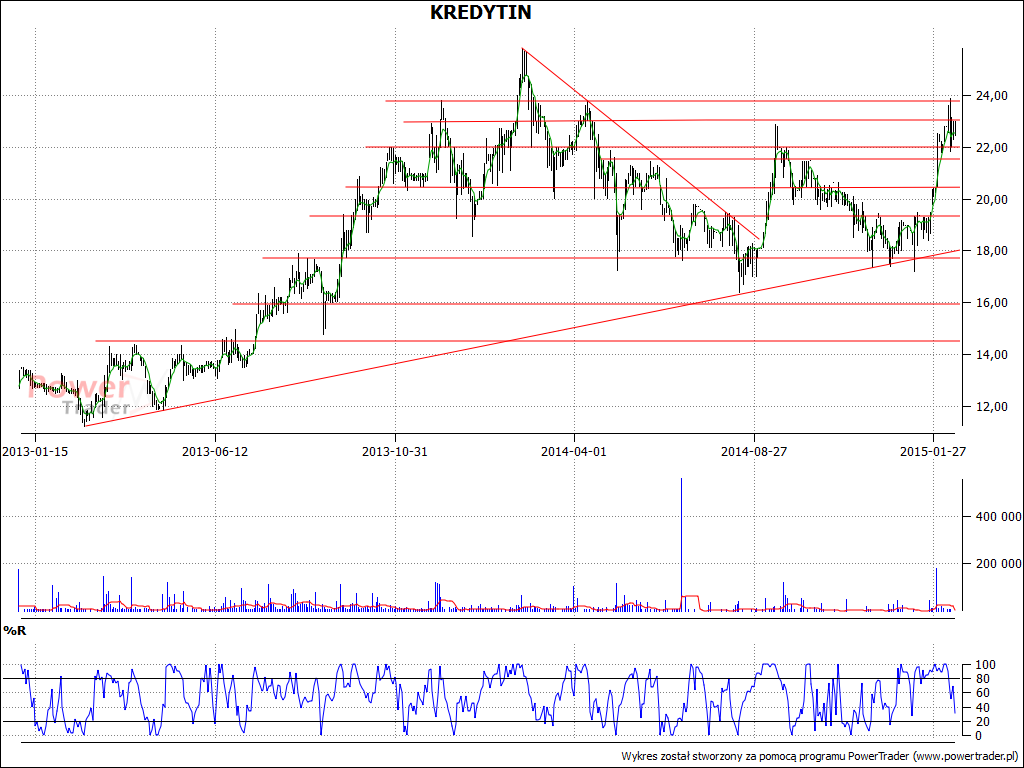Select the 16,00 price axis label
Image resolution: width=1024 pixels, height=768 pixels.
990,303
